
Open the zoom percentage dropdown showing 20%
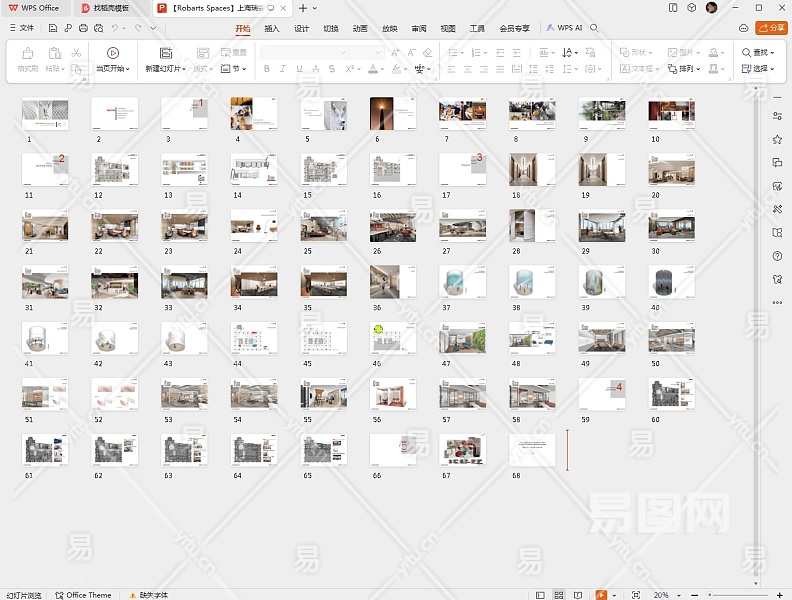click(x=665, y=595)
